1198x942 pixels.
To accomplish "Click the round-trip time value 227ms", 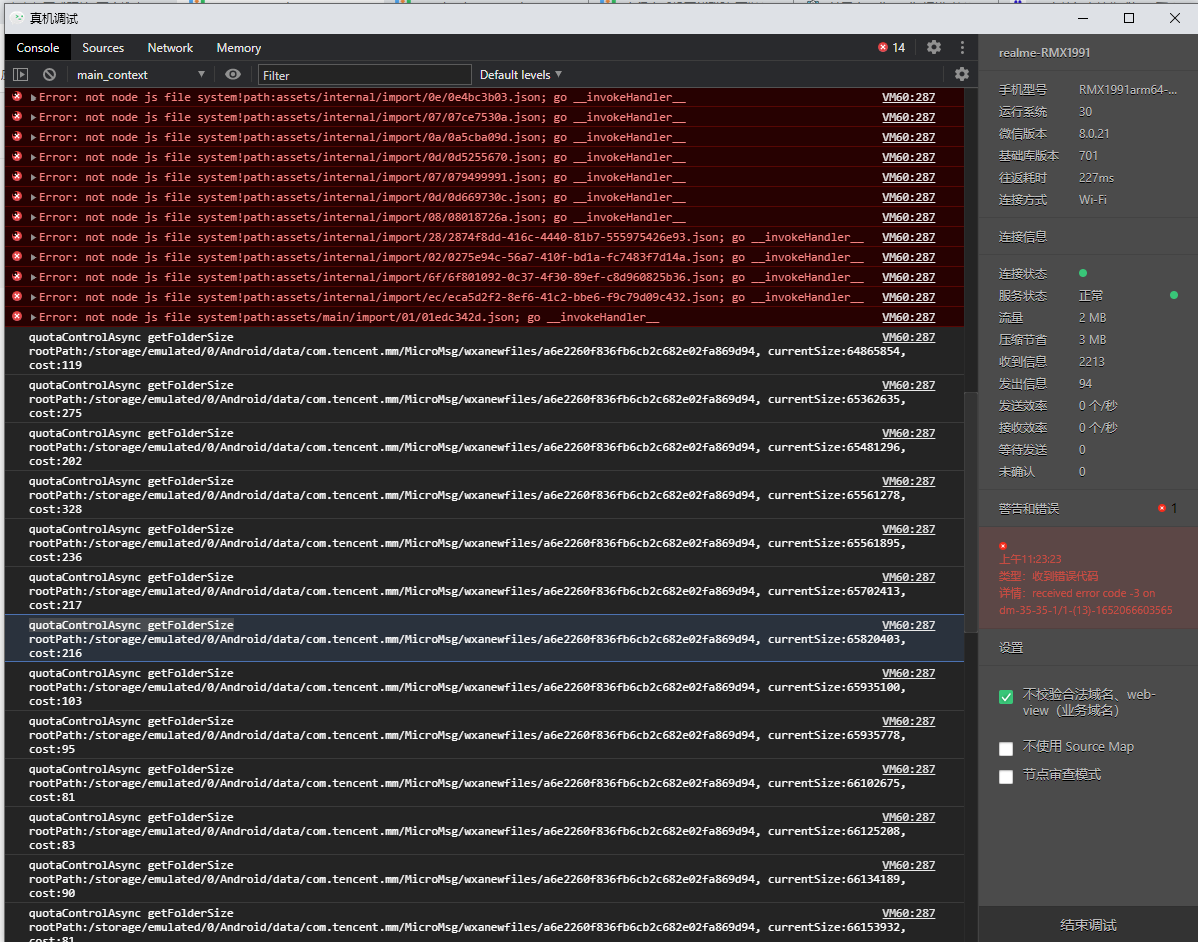I will click(x=1096, y=177).
